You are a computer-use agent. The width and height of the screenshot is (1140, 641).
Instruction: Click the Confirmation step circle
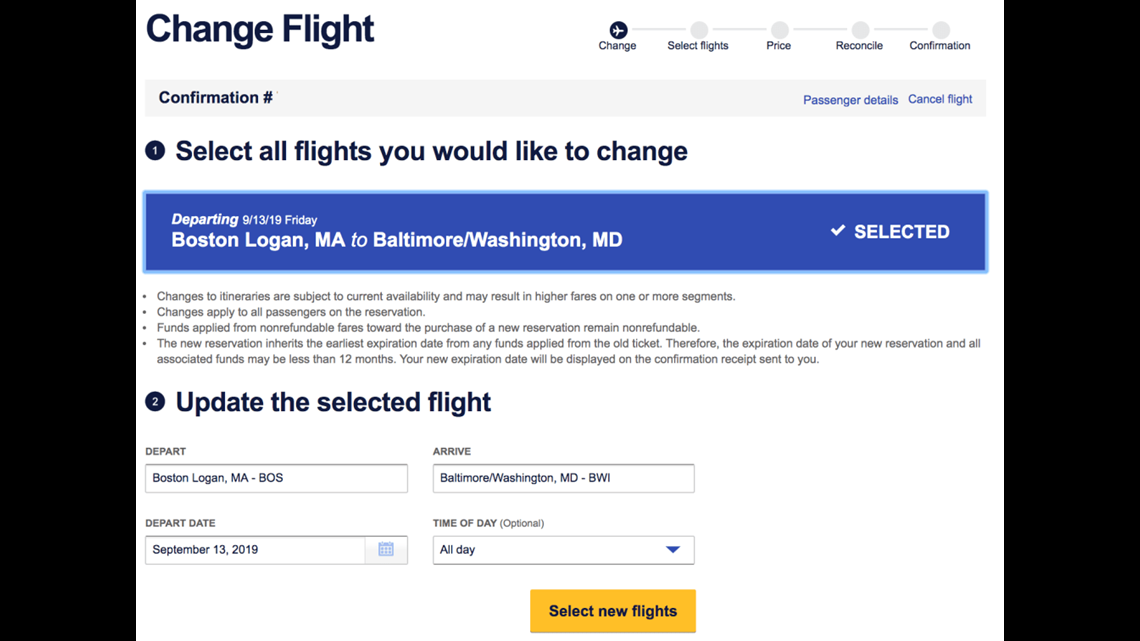coord(941,30)
